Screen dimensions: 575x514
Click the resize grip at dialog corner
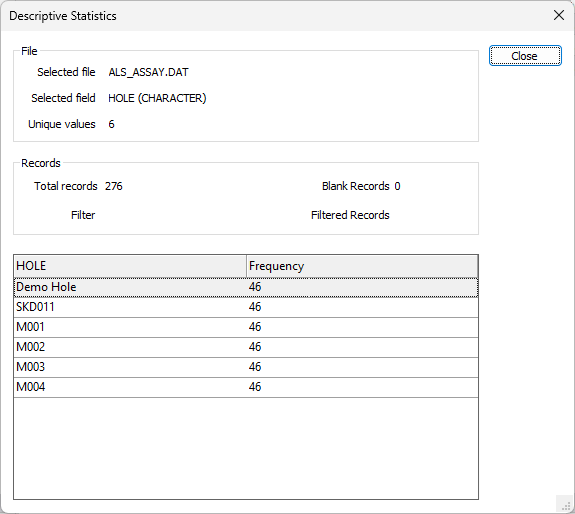[x=565, y=505]
